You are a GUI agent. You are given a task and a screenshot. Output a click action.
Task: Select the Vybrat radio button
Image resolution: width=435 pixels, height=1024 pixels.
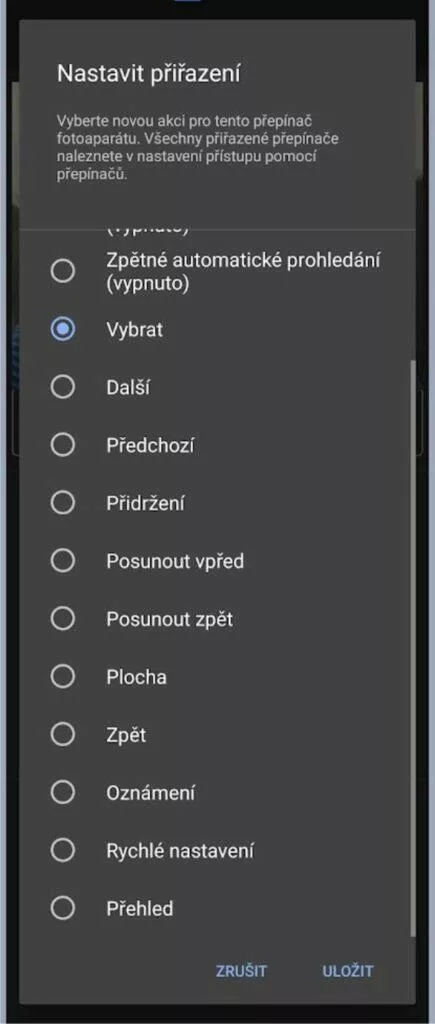63,329
